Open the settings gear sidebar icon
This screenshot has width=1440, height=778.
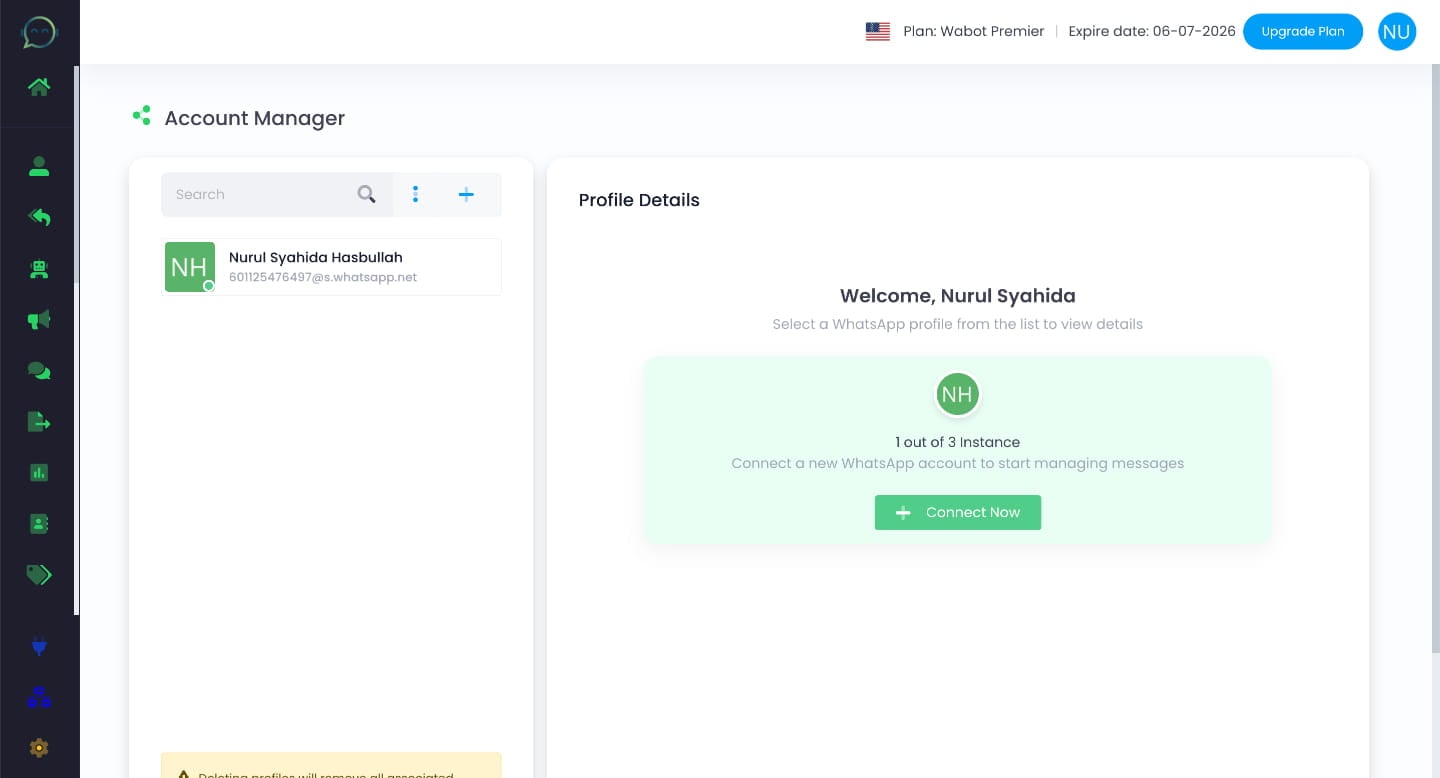[x=39, y=748]
